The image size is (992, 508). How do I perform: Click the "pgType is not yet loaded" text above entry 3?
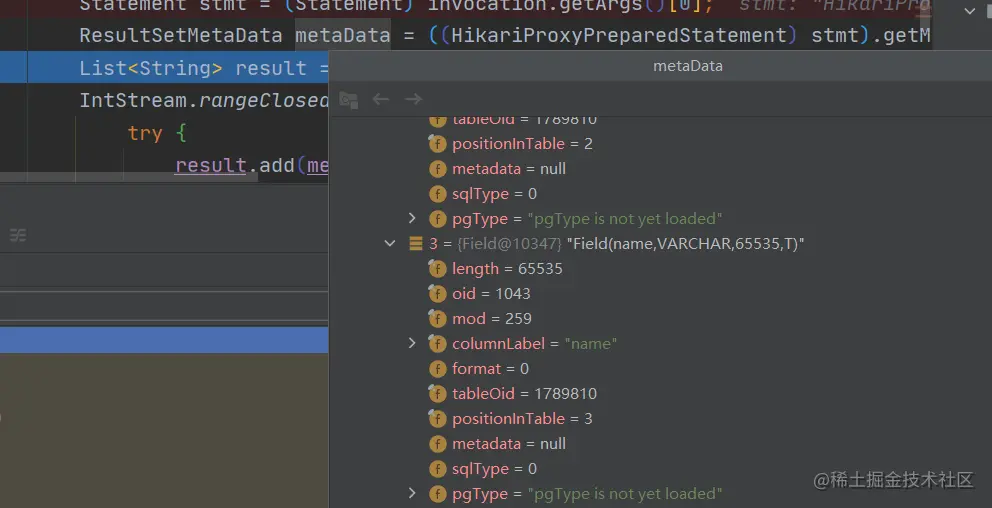coord(625,219)
